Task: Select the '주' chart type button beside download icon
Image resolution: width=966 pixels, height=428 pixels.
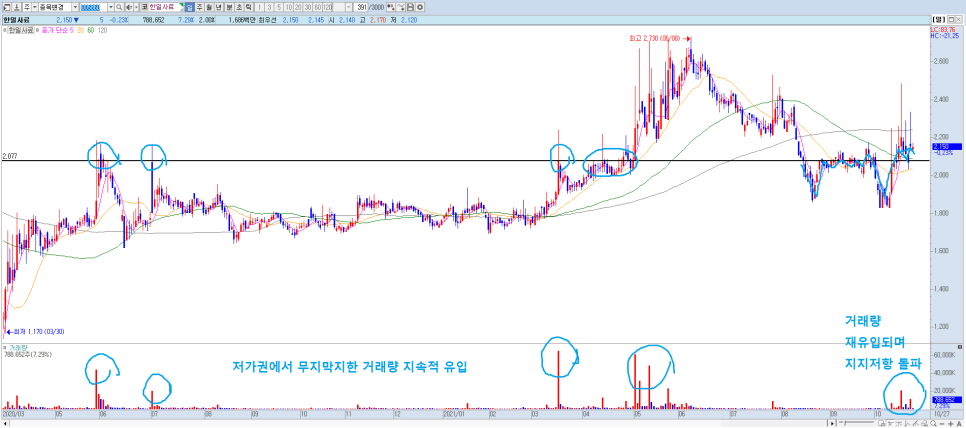Action: [x=26, y=7]
